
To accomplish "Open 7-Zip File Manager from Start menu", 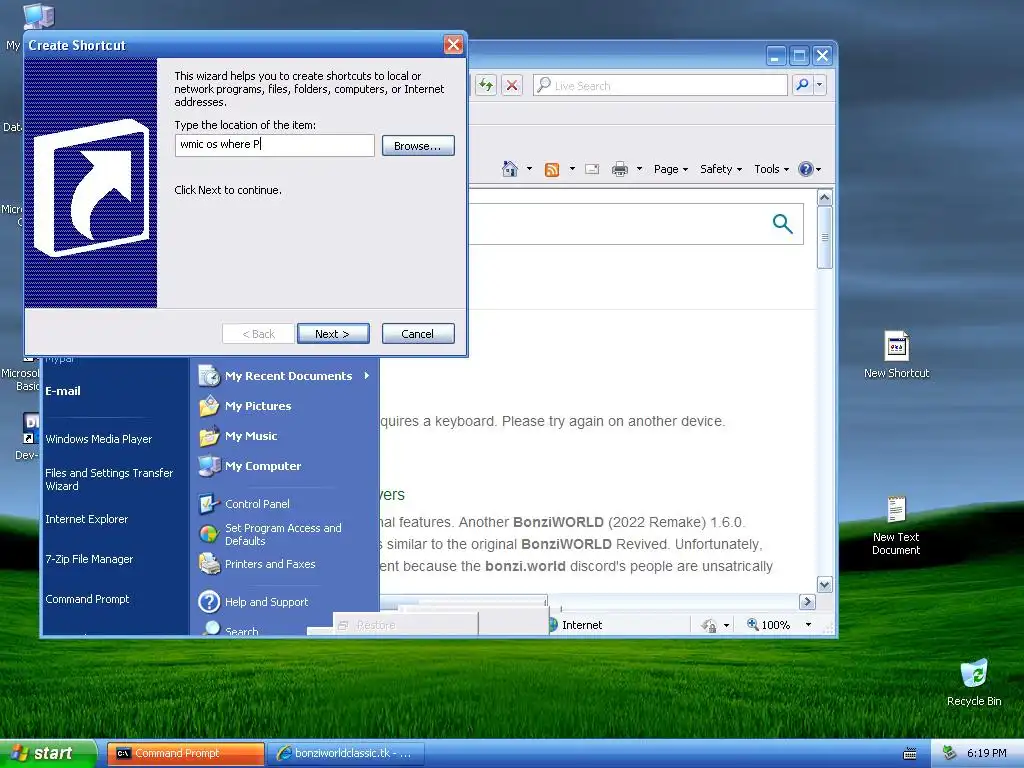I will [x=89, y=559].
